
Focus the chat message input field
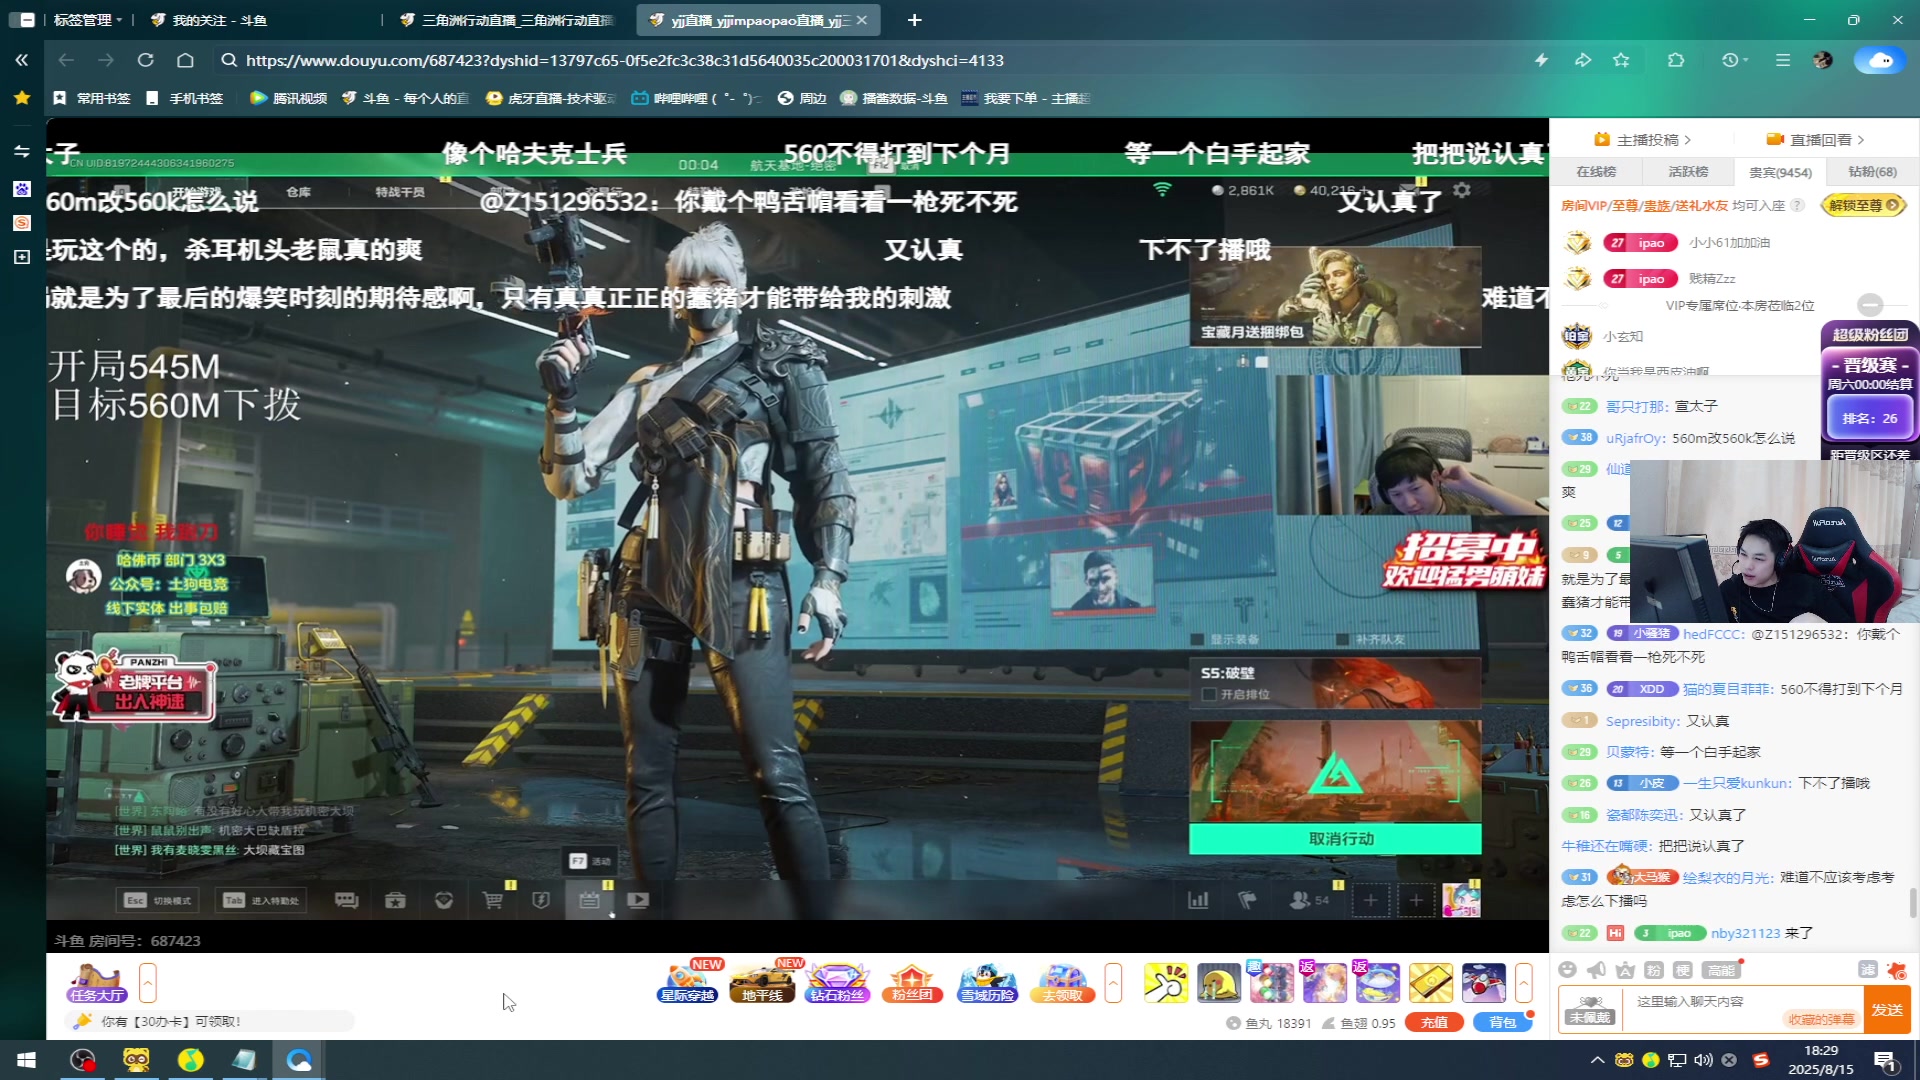click(1742, 1001)
